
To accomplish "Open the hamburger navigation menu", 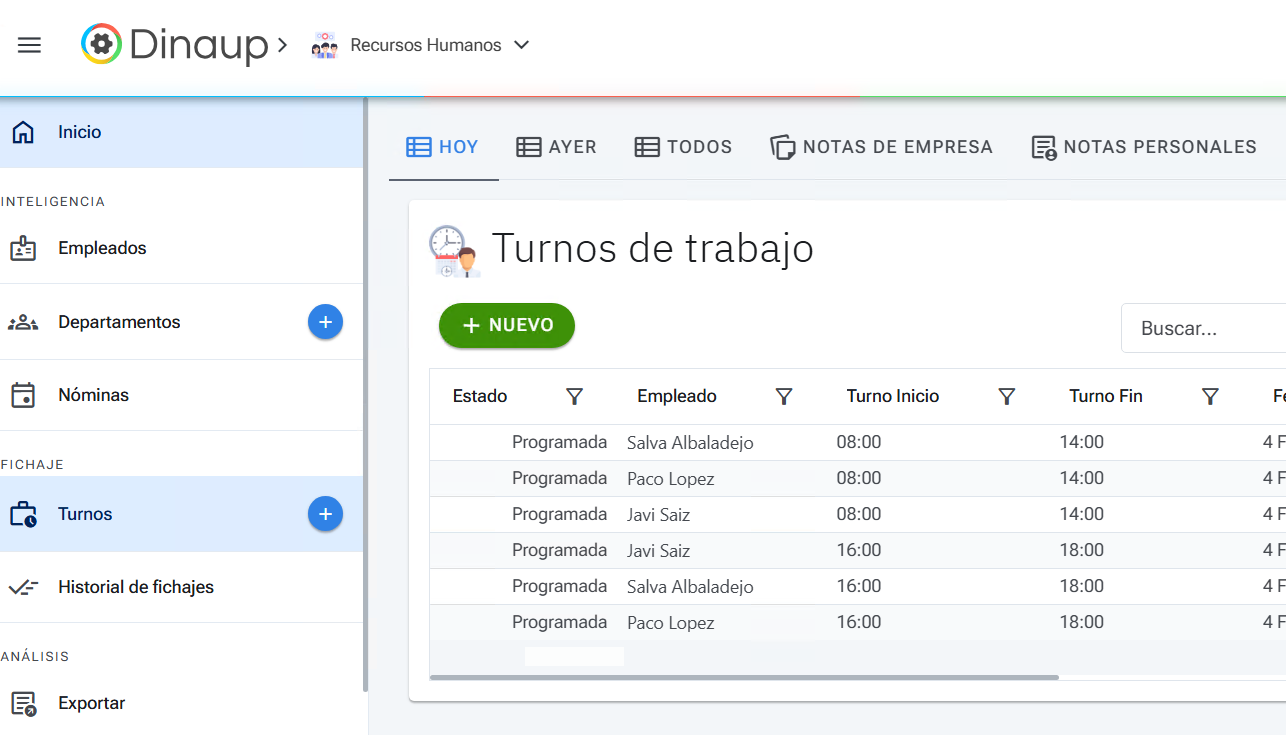I will coord(29,44).
